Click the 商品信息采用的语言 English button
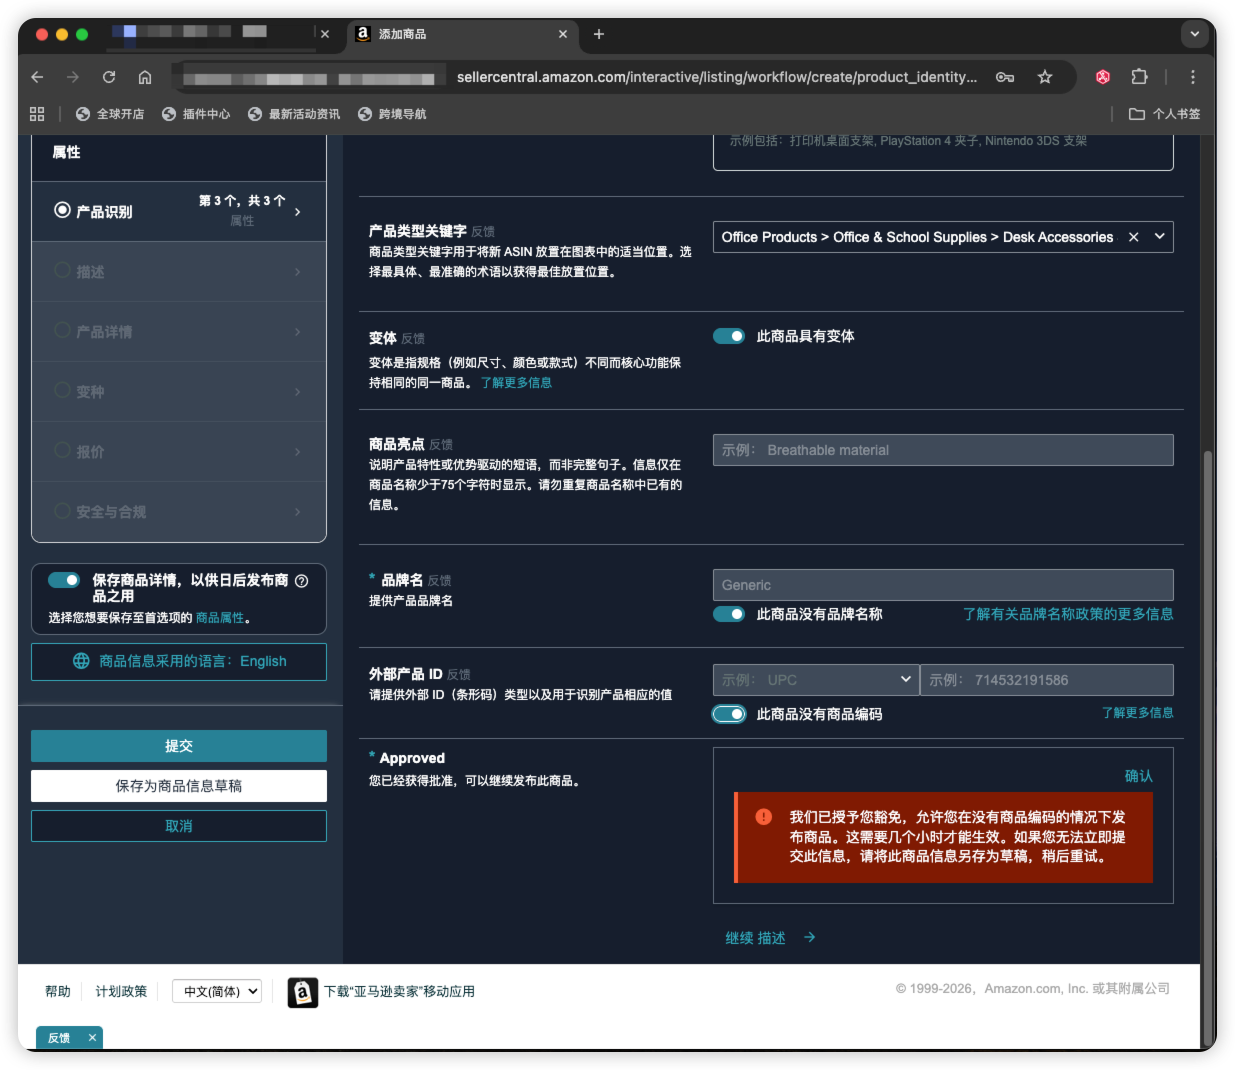 tap(179, 662)
